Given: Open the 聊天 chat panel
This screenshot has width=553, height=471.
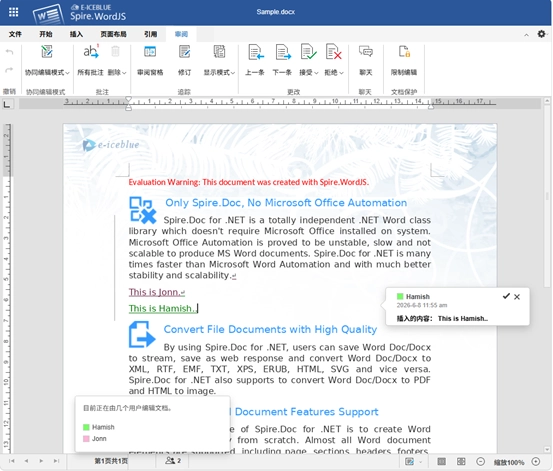Looking at the screenshot, I should point(366,52).
